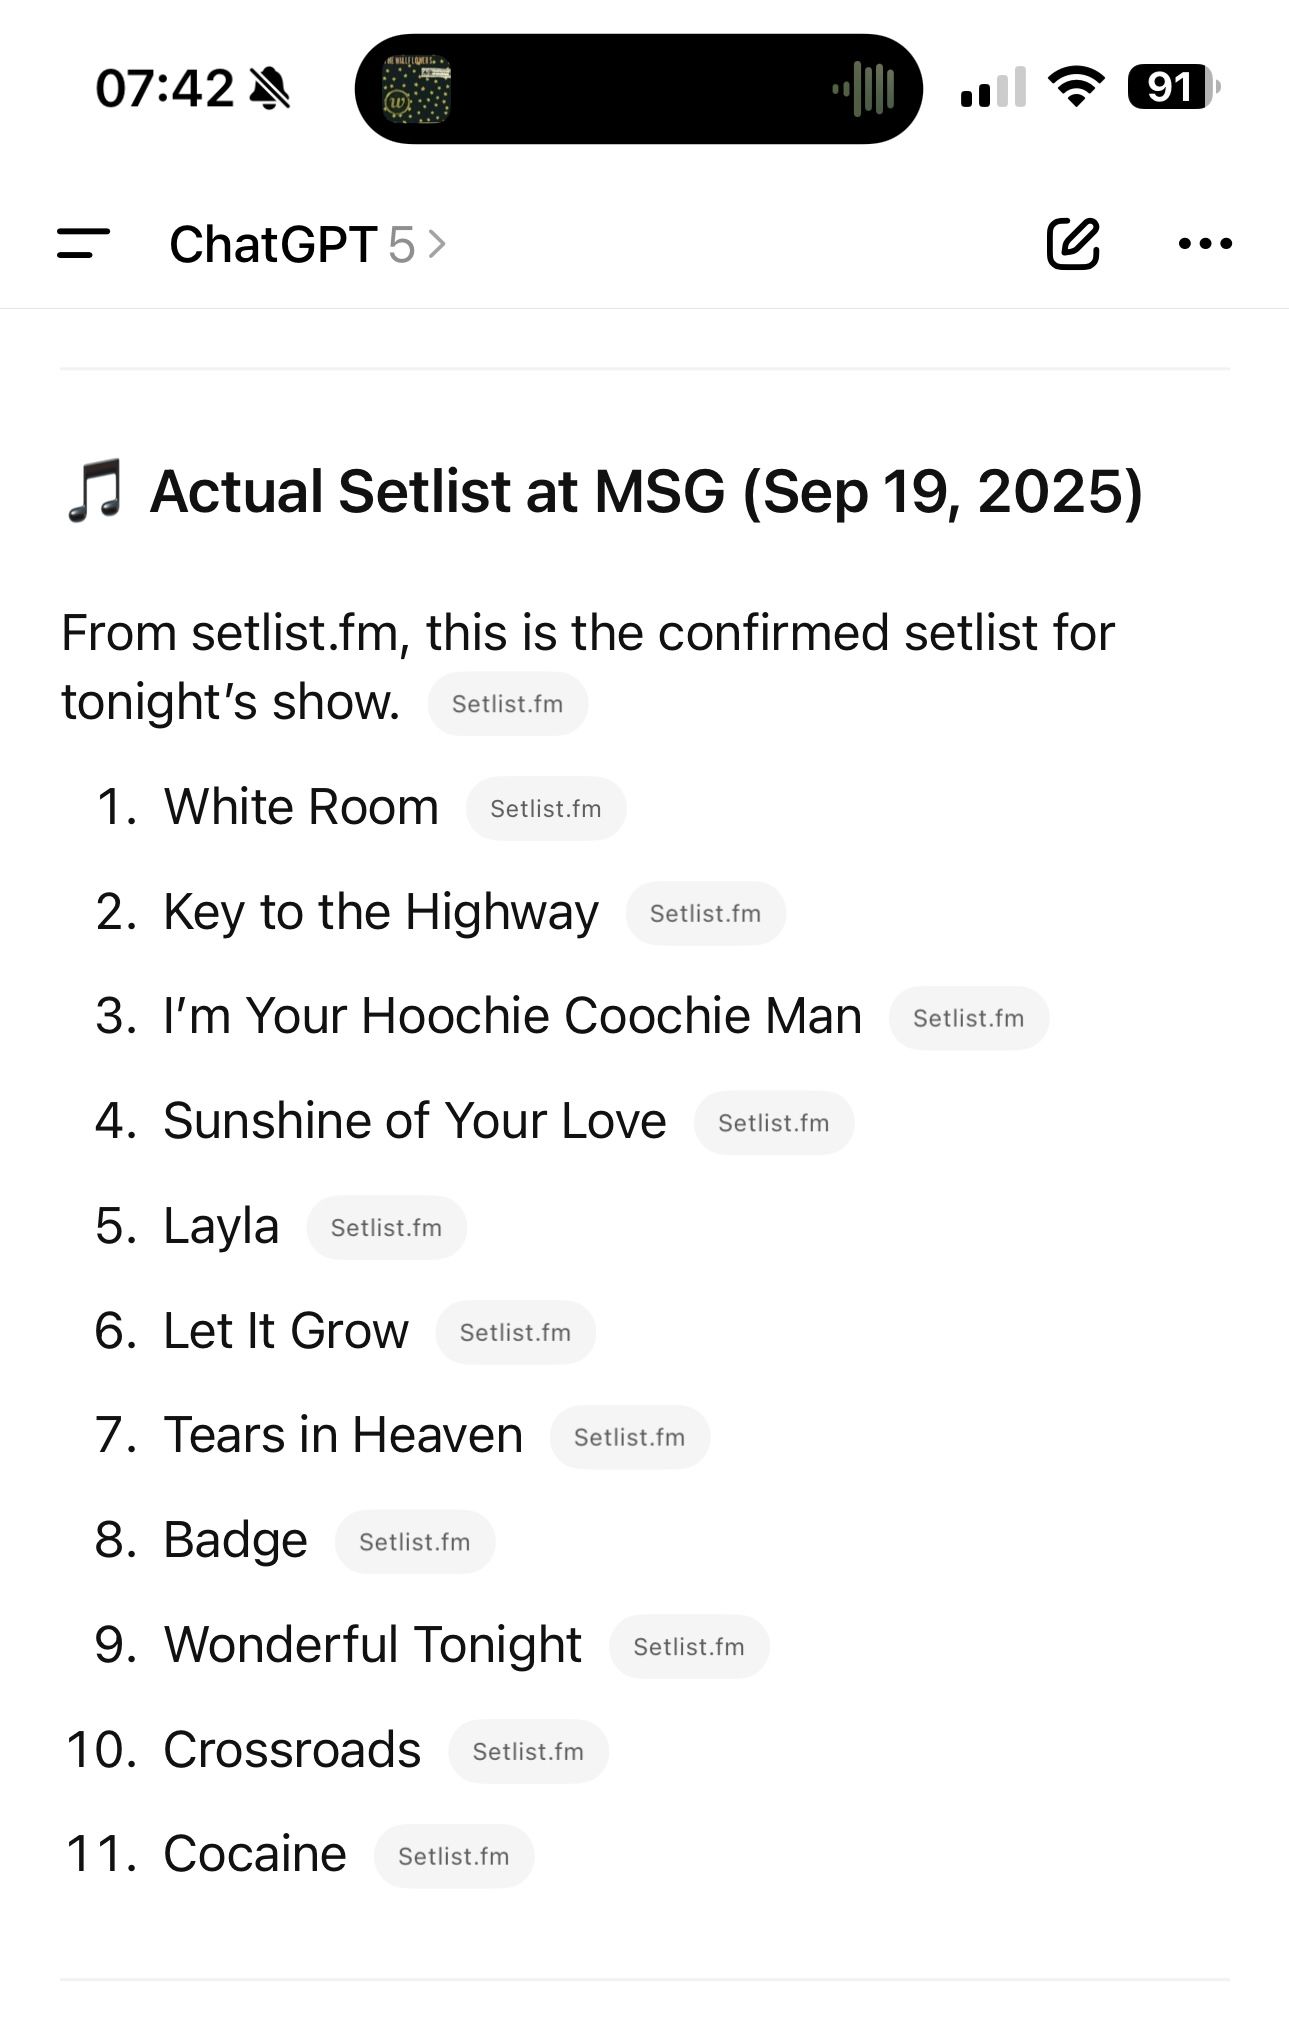The image size is (1289, 2017).
Task: Tap the album art in Dynamic Island
Action: coord(416,89)
